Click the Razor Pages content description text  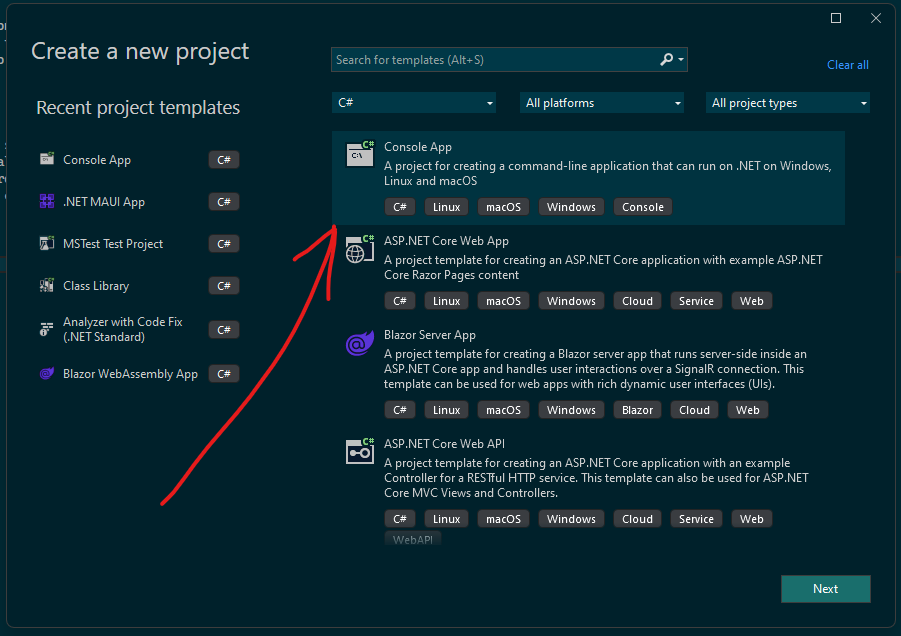click(603, 268)
